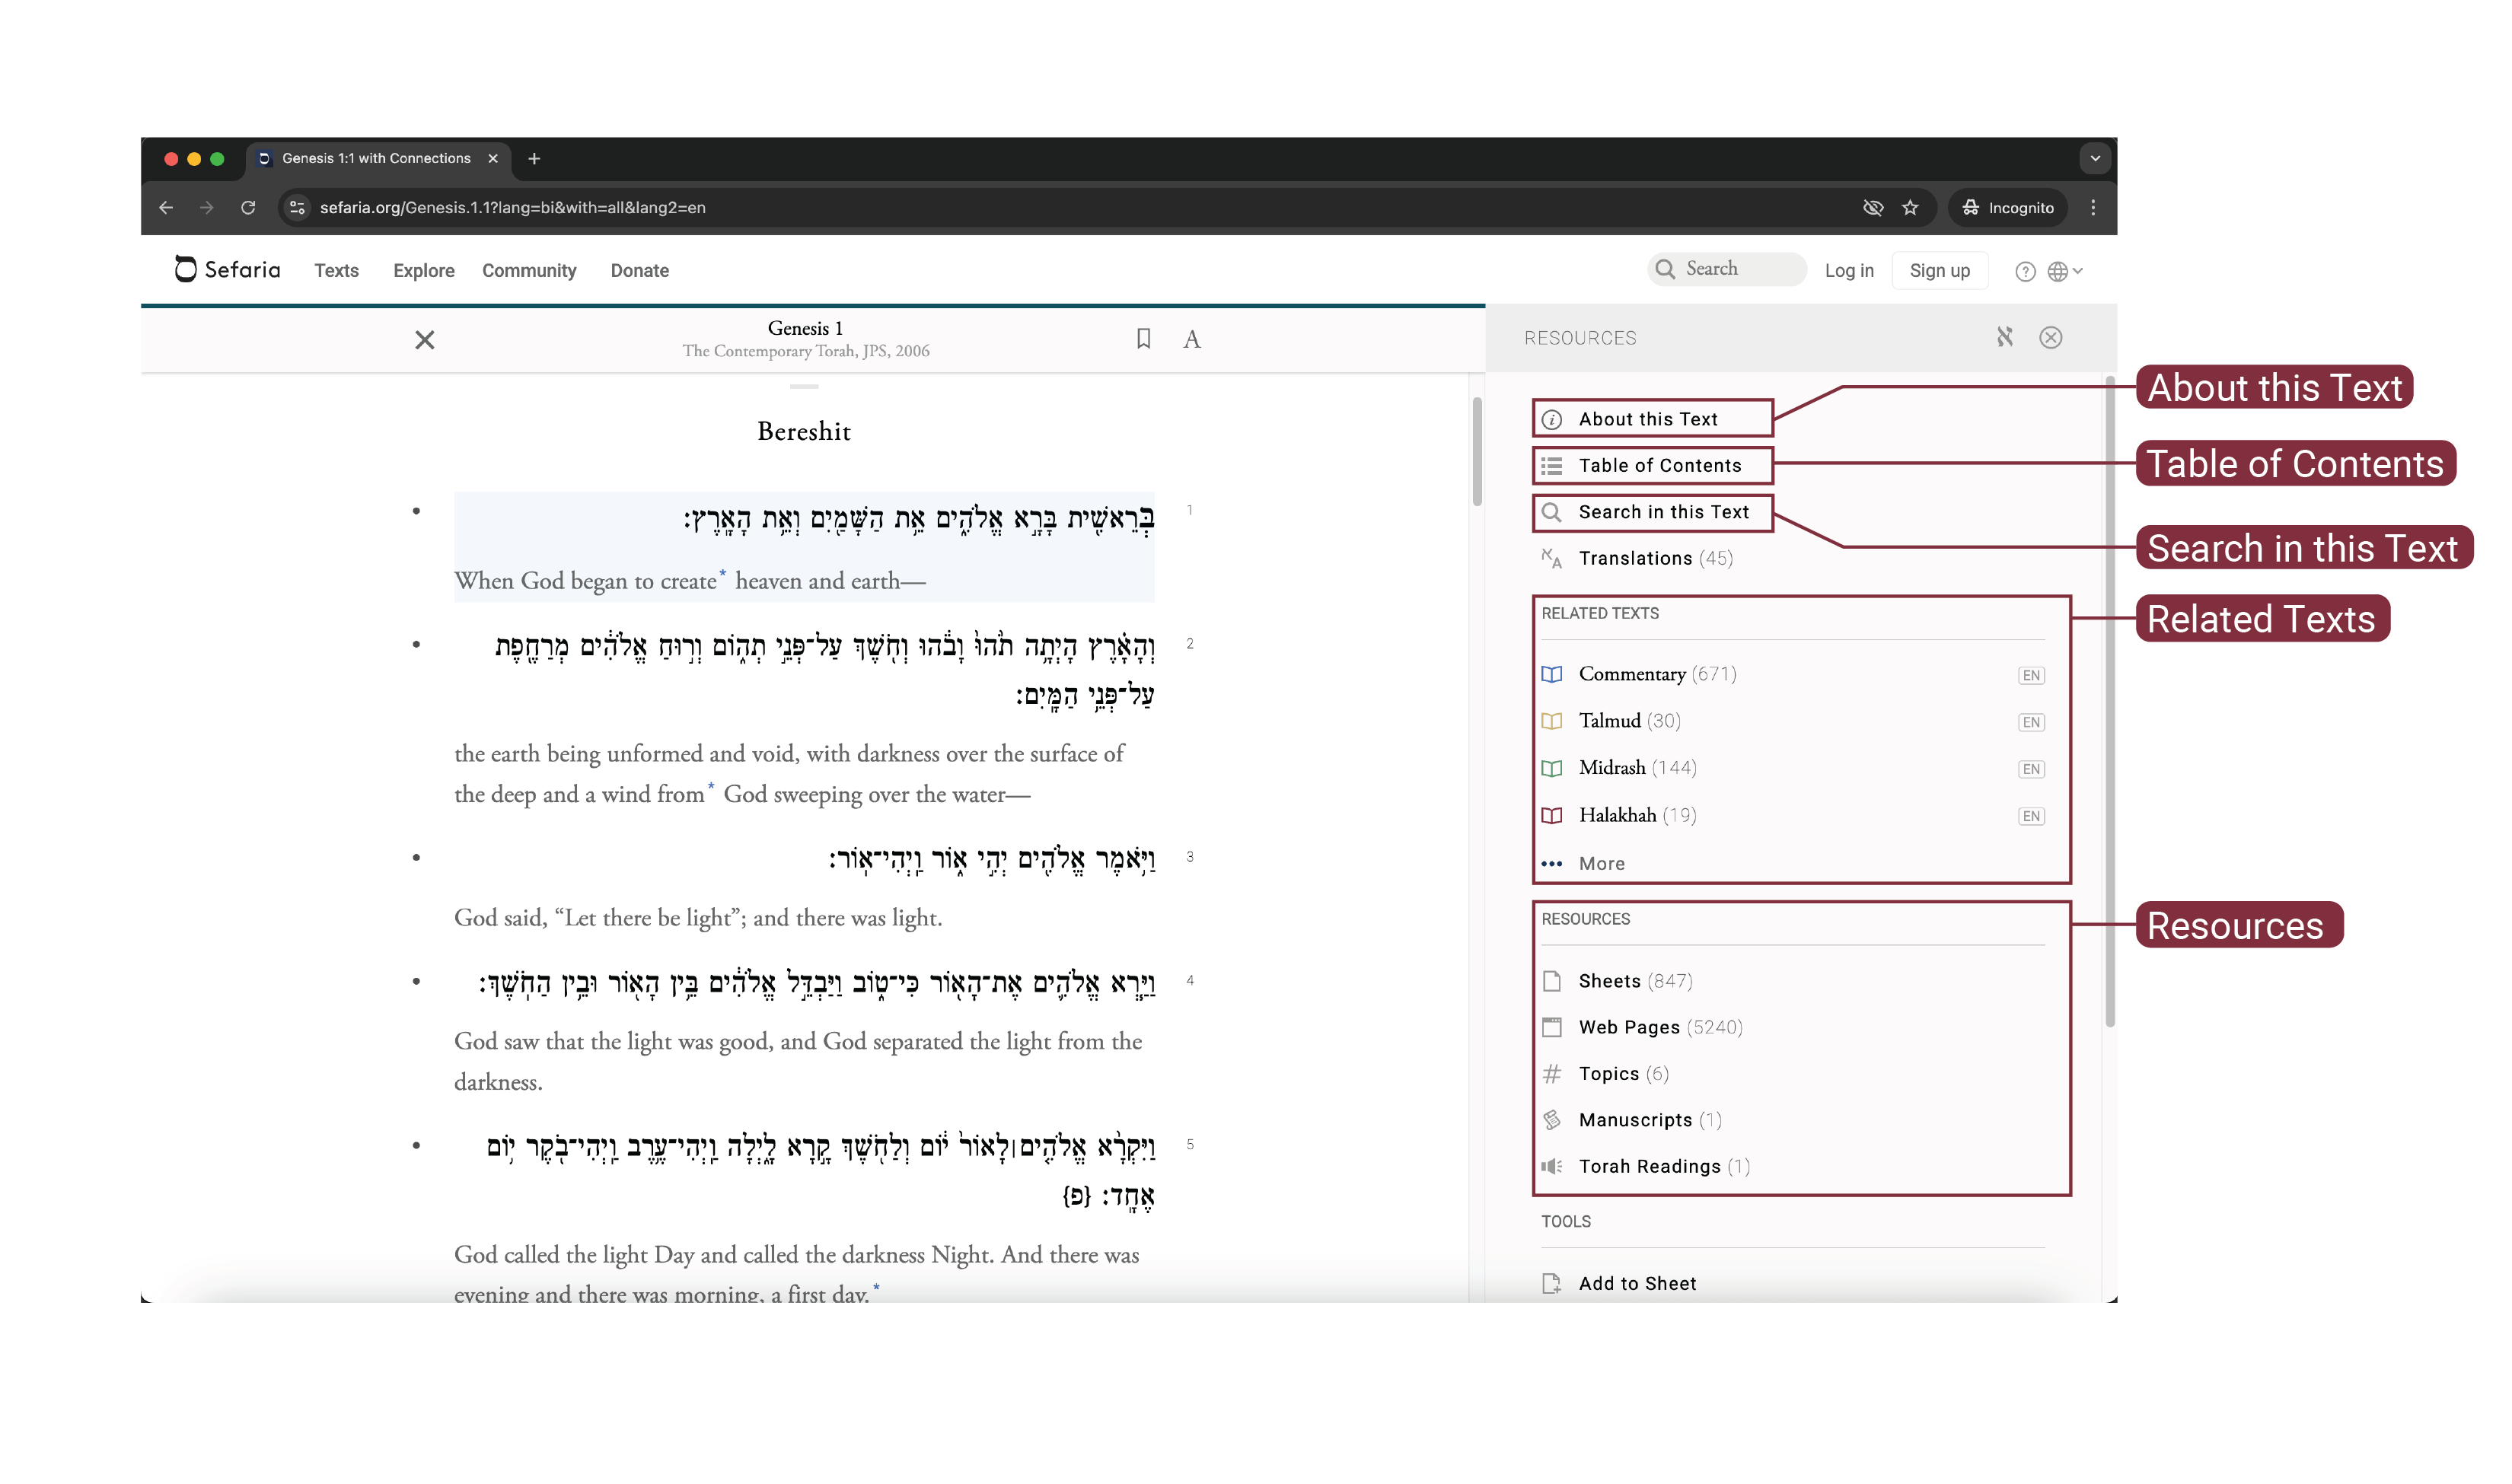Open the help question-mark icon

(x=2024, y=271)
